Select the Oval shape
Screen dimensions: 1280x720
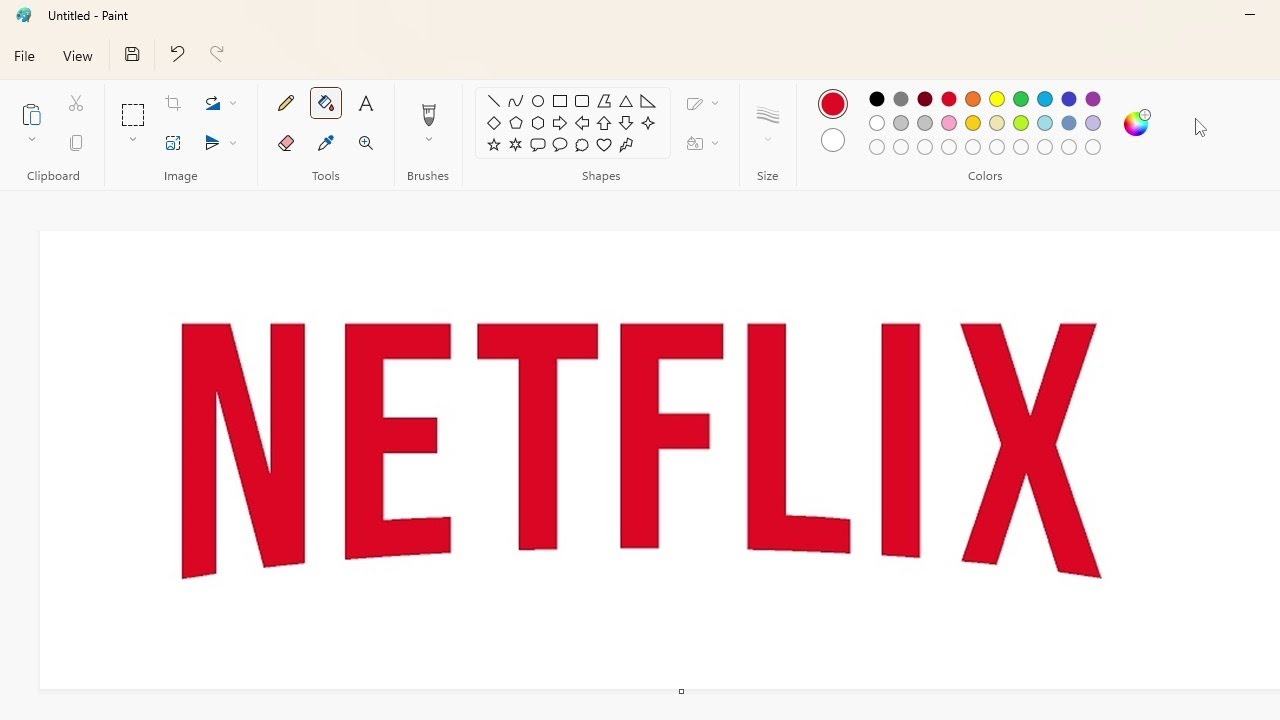pyautogui.click(x=538, y=101)
